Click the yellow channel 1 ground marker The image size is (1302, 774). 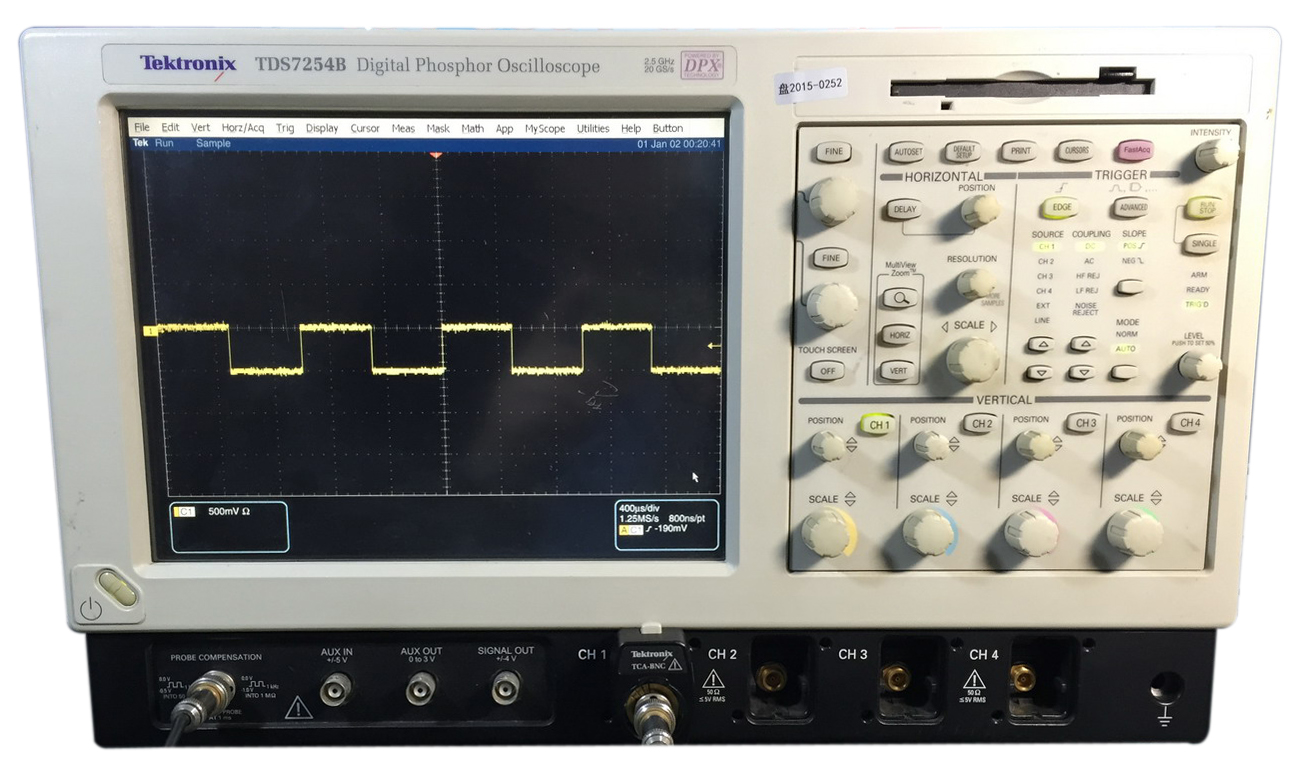pyautogui.click(x=151, y=330)
